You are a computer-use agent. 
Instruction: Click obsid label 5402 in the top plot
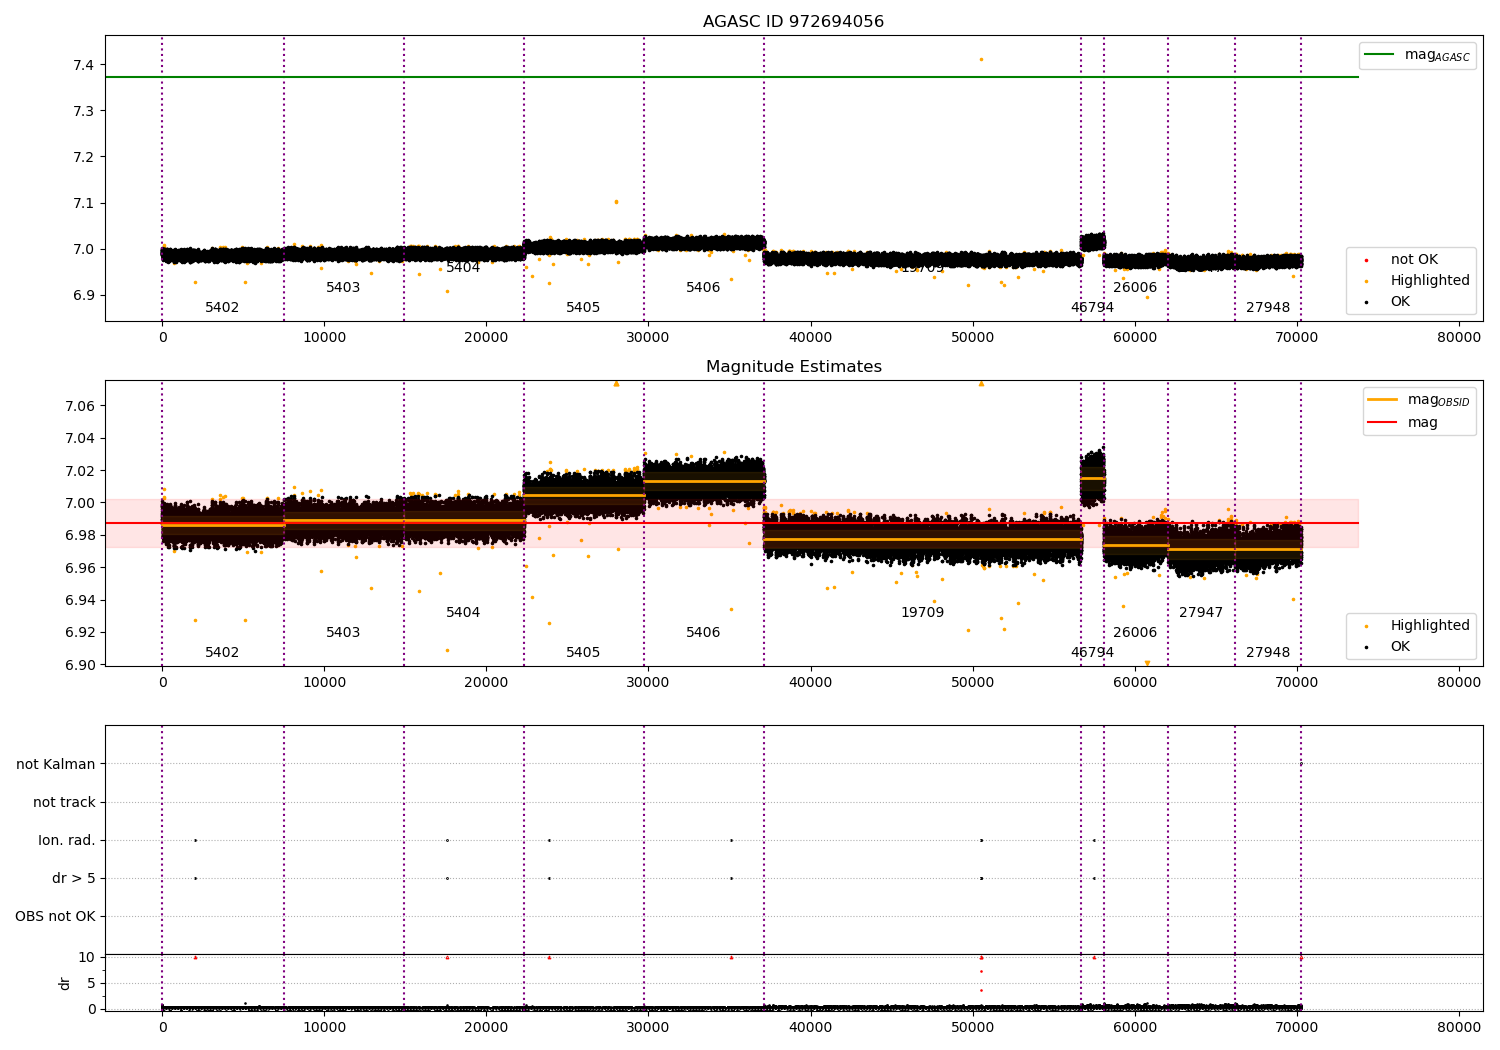click(222, 308)
